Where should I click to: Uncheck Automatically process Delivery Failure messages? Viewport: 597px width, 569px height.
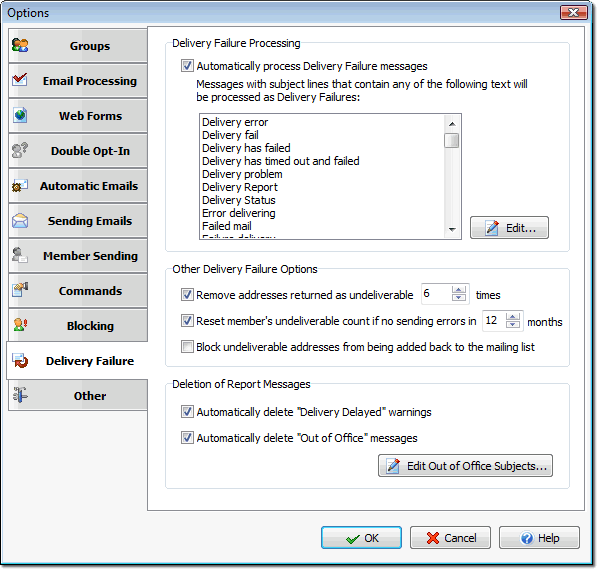point(187,66)
